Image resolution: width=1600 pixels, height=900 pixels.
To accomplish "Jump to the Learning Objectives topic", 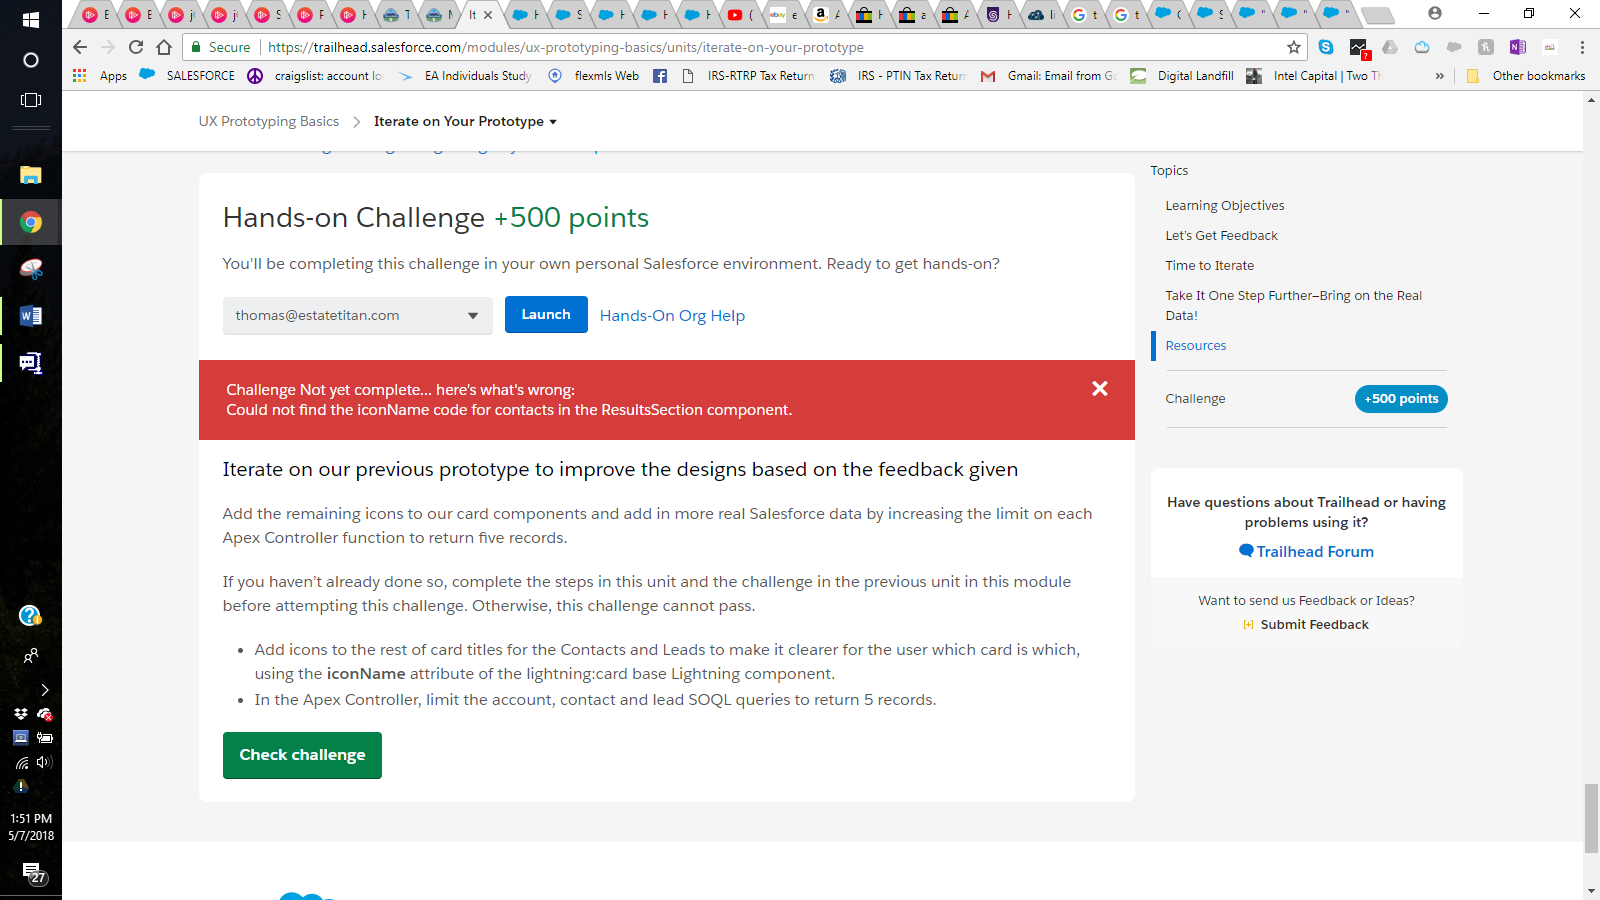I will [x=1224, y=206].
